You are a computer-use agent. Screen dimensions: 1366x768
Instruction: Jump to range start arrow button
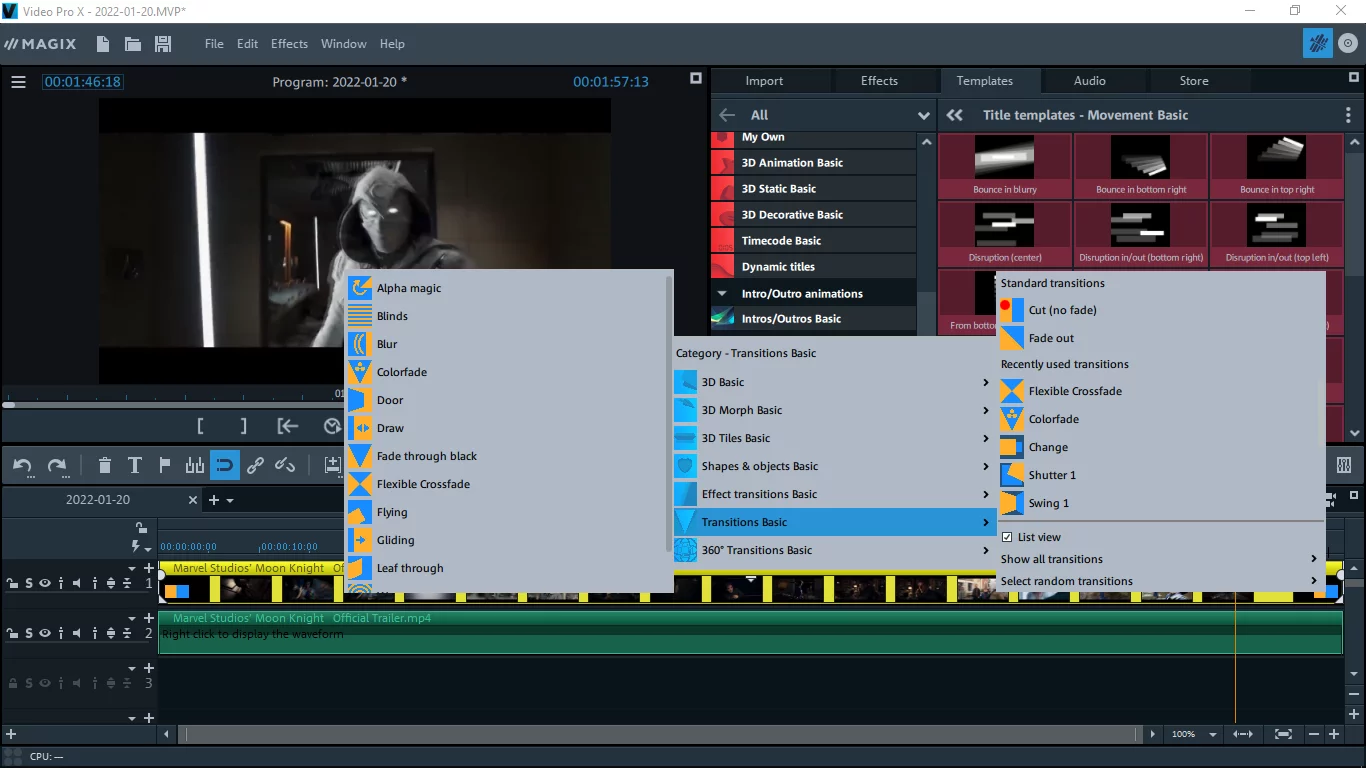click(288, 426)
